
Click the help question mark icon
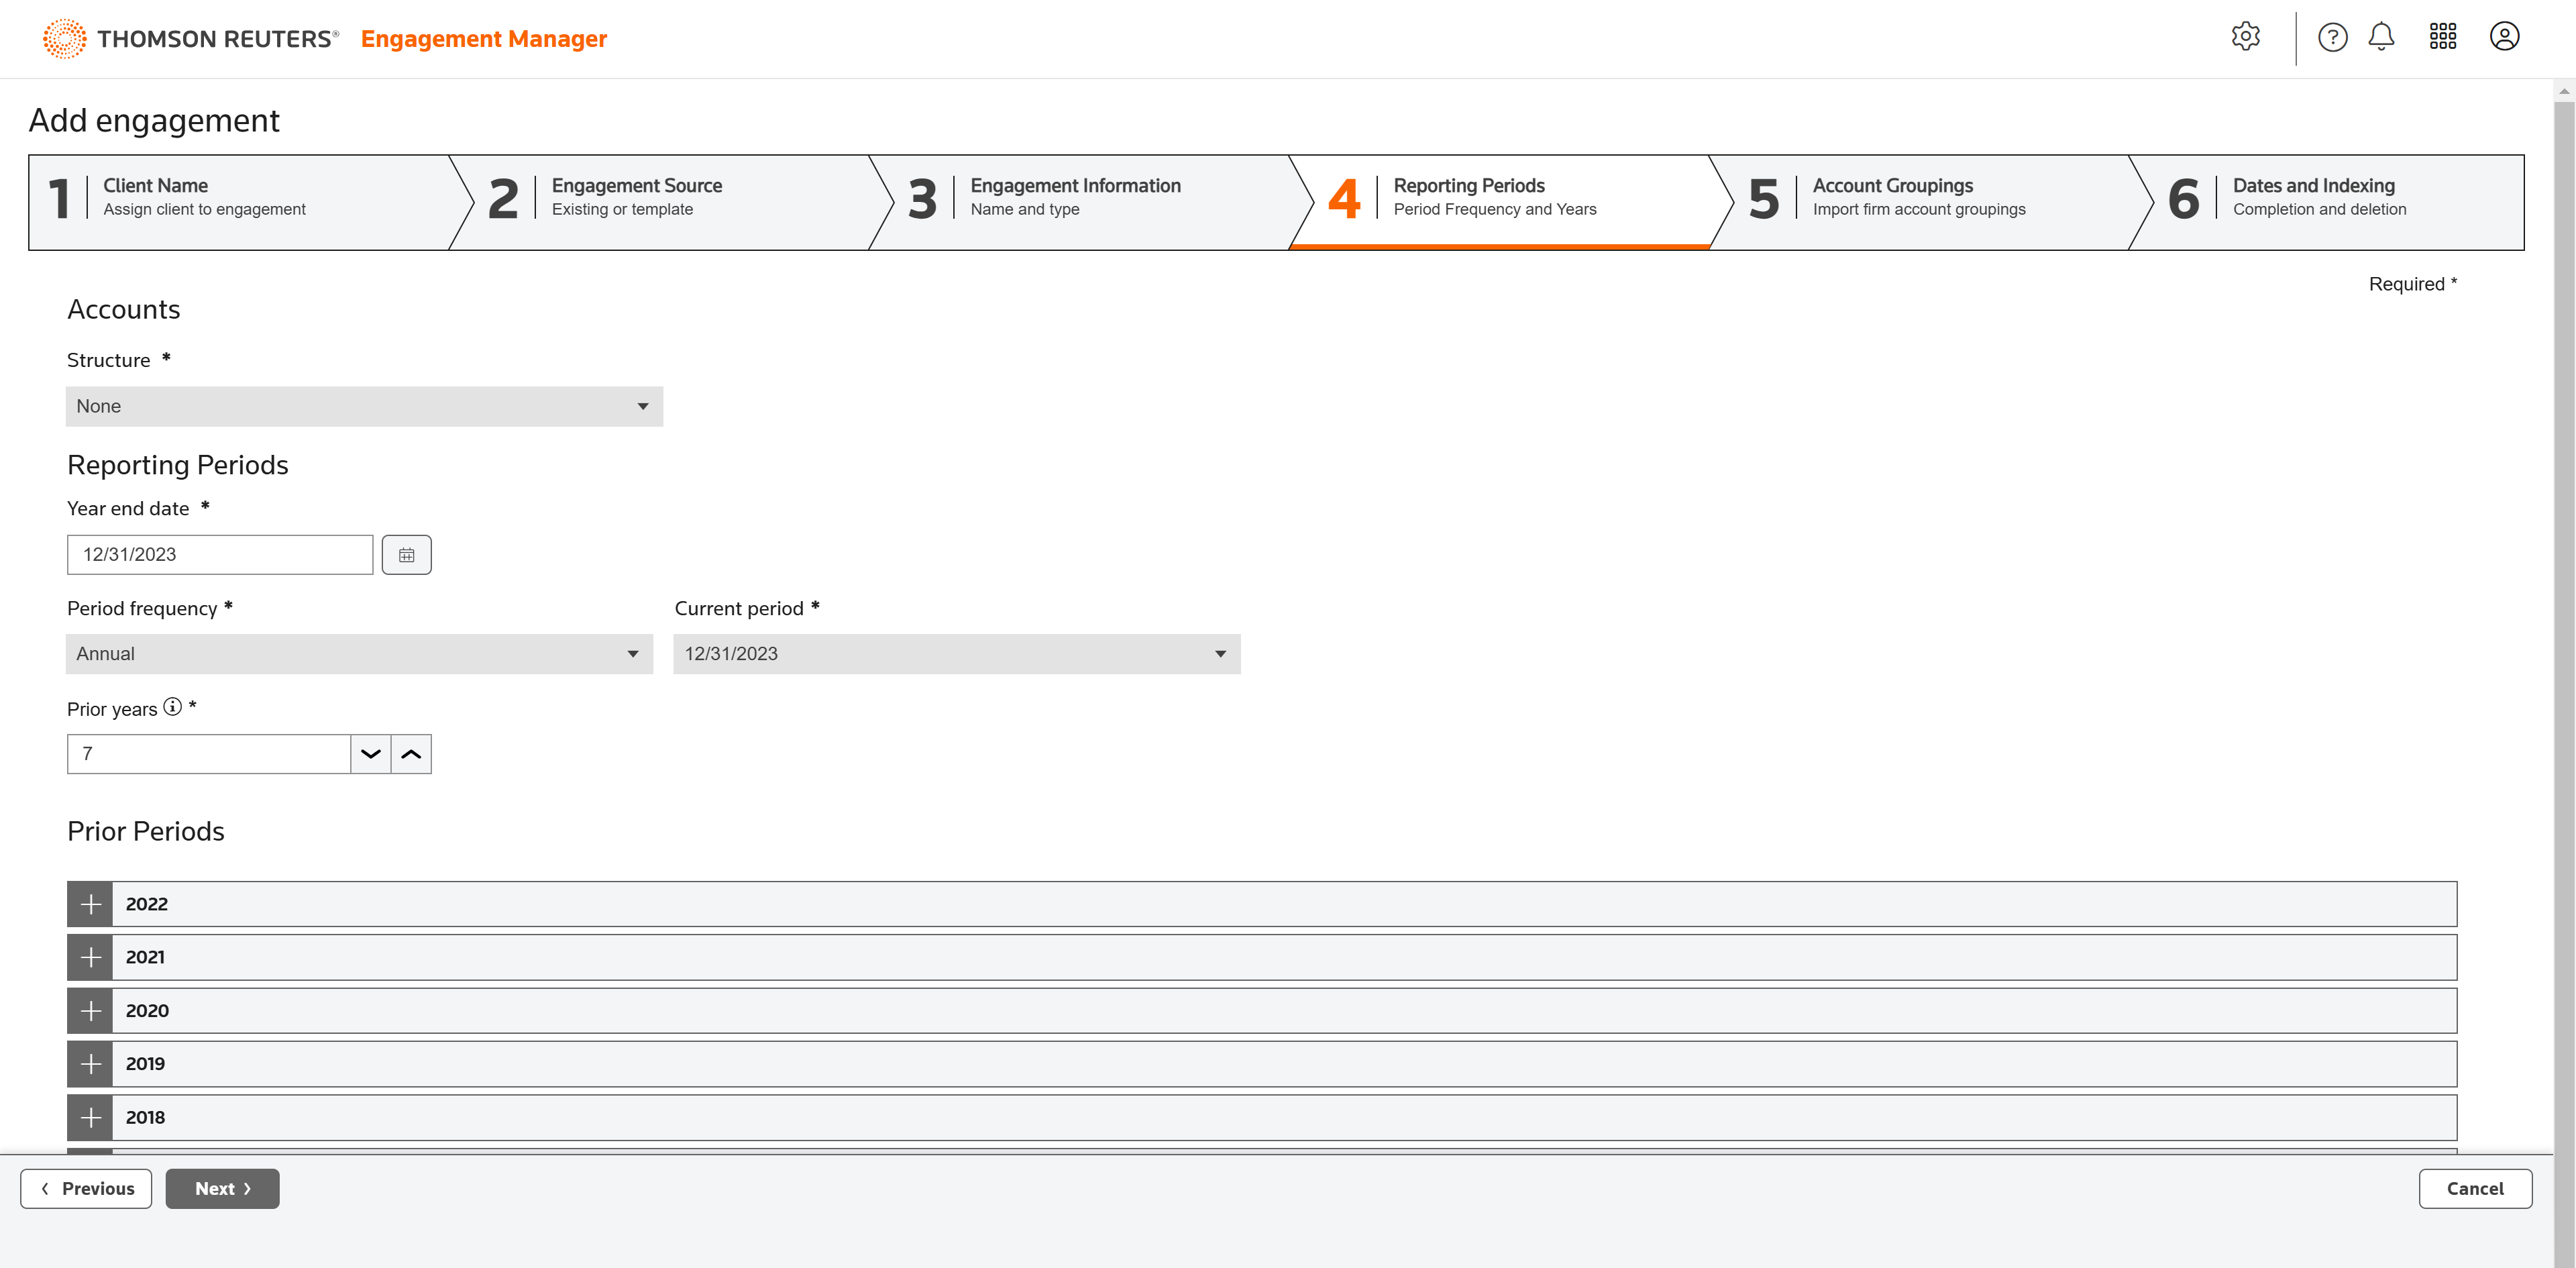[x=2332, y=37]
